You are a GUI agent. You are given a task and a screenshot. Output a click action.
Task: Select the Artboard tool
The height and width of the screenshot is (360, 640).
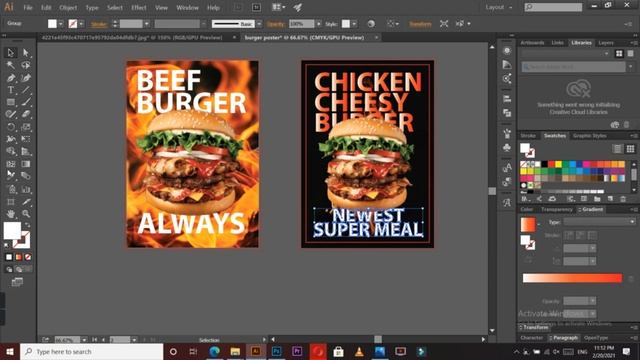click(x=11, y=202)
